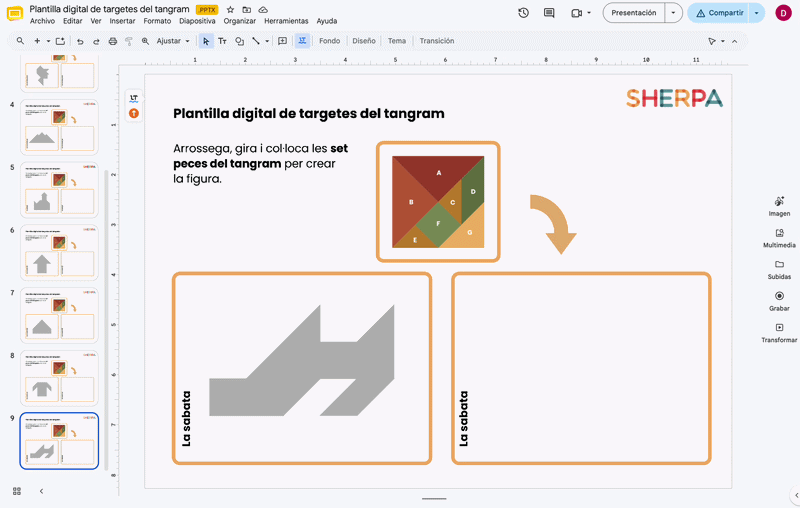
Task: Insert a shape from toolbar
Action: coord(239,41)
